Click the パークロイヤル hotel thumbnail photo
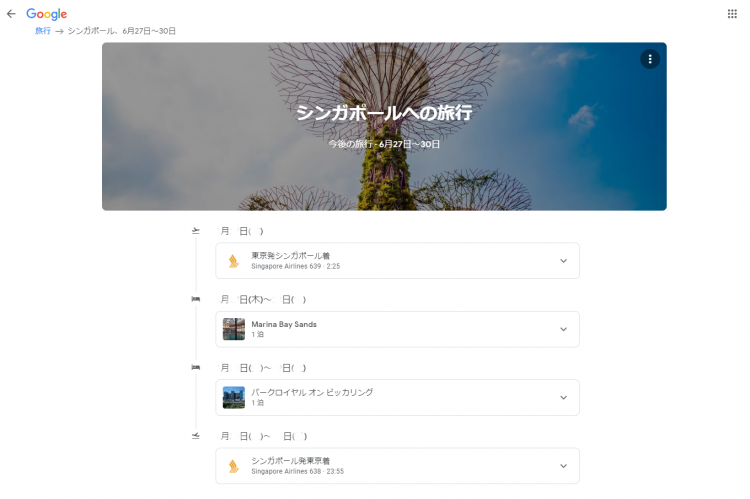The image size is (750, 499). click(x=233, y=398)
